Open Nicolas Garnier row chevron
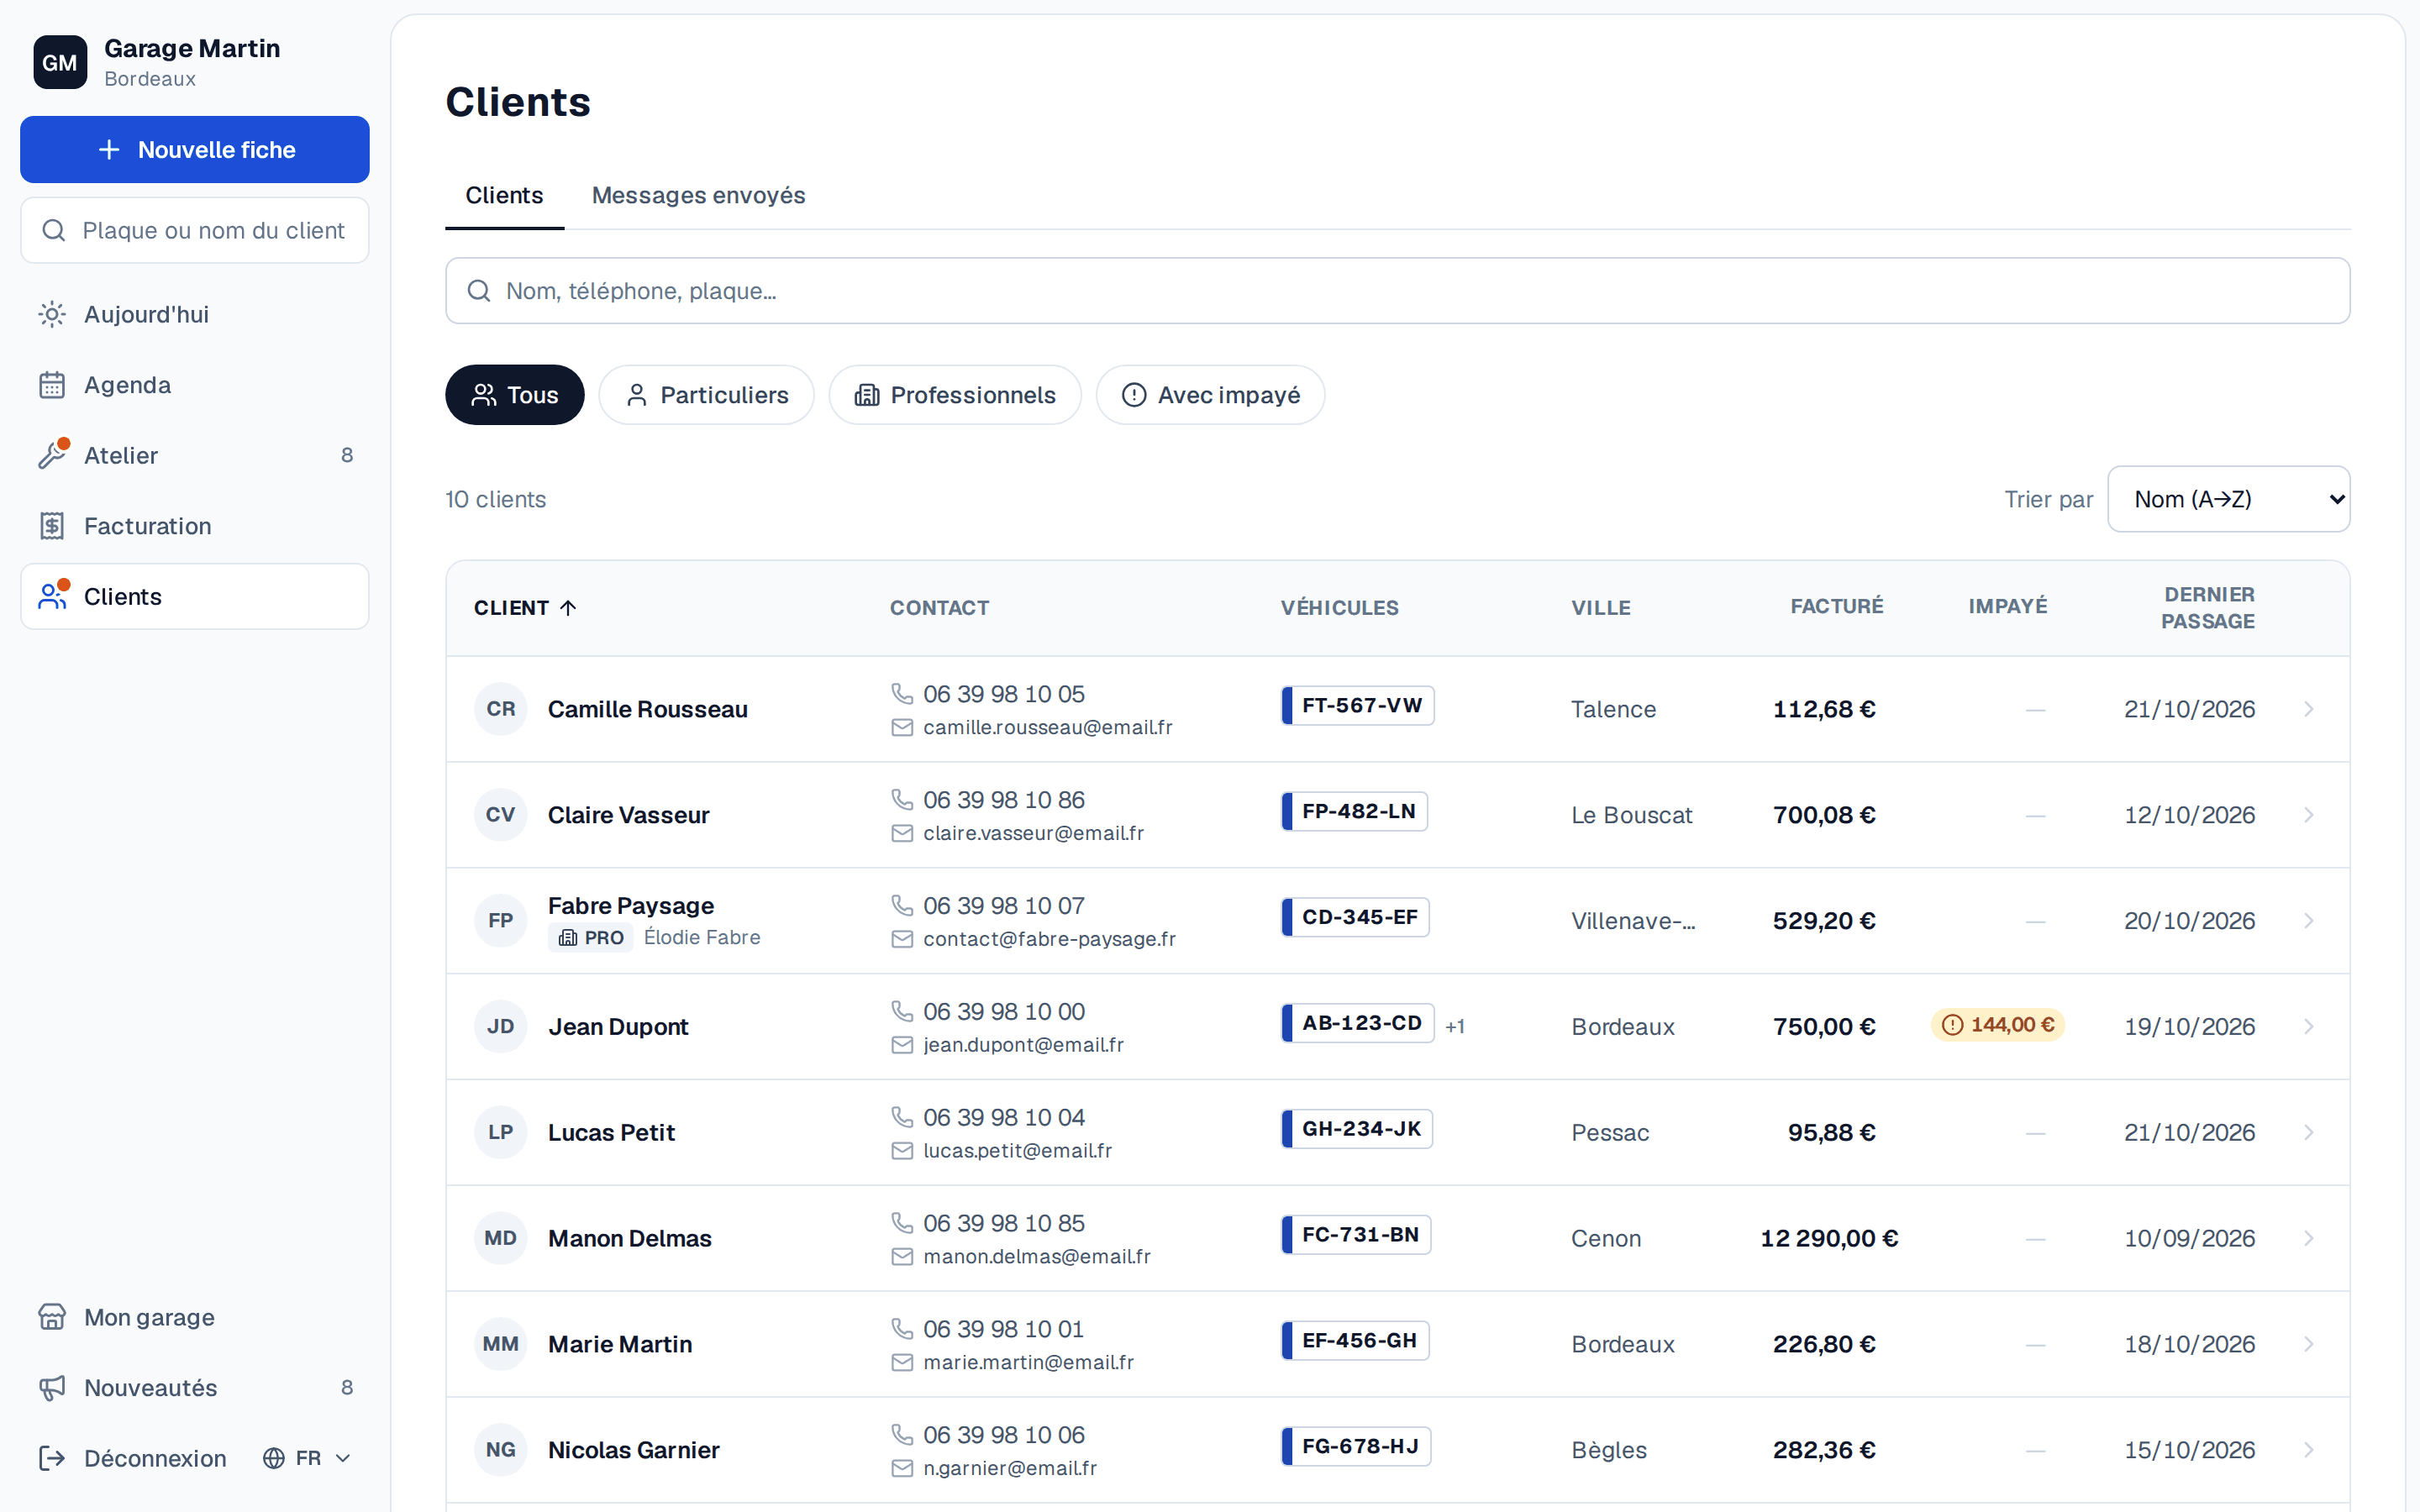 [x=2309, y=1450]
